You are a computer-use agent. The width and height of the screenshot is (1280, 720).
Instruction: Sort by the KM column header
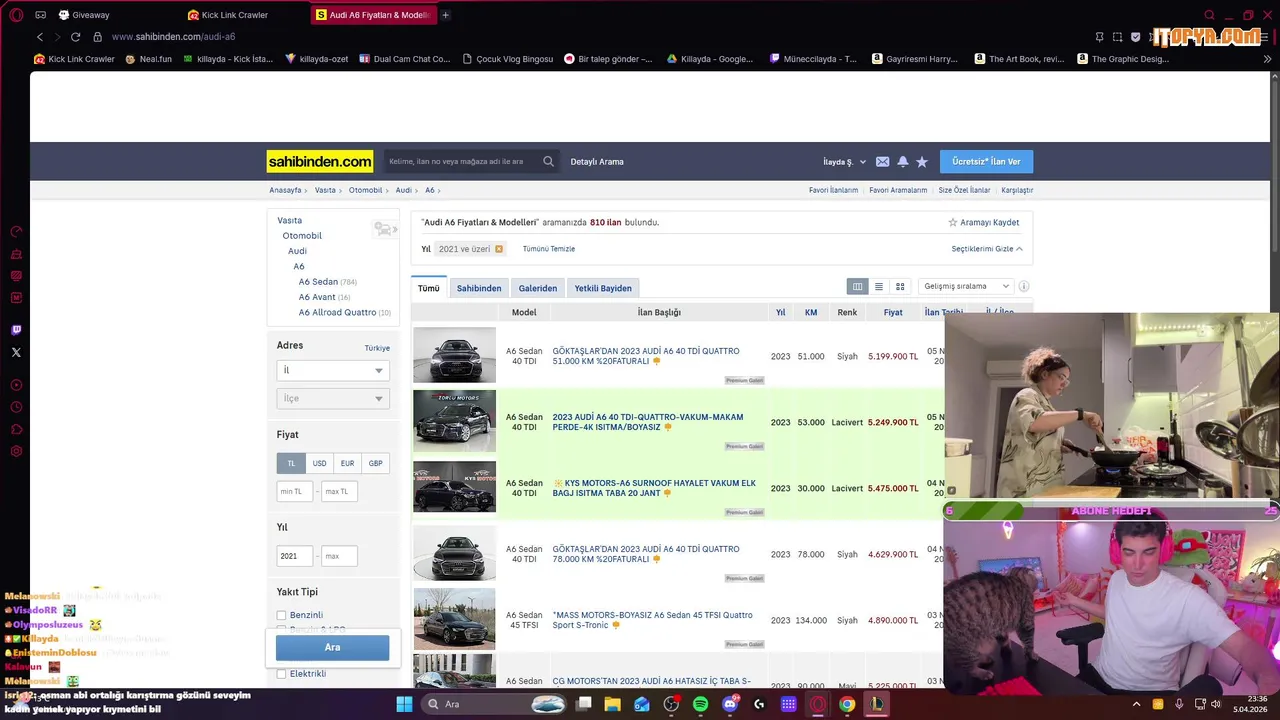(x=811, y=312)
